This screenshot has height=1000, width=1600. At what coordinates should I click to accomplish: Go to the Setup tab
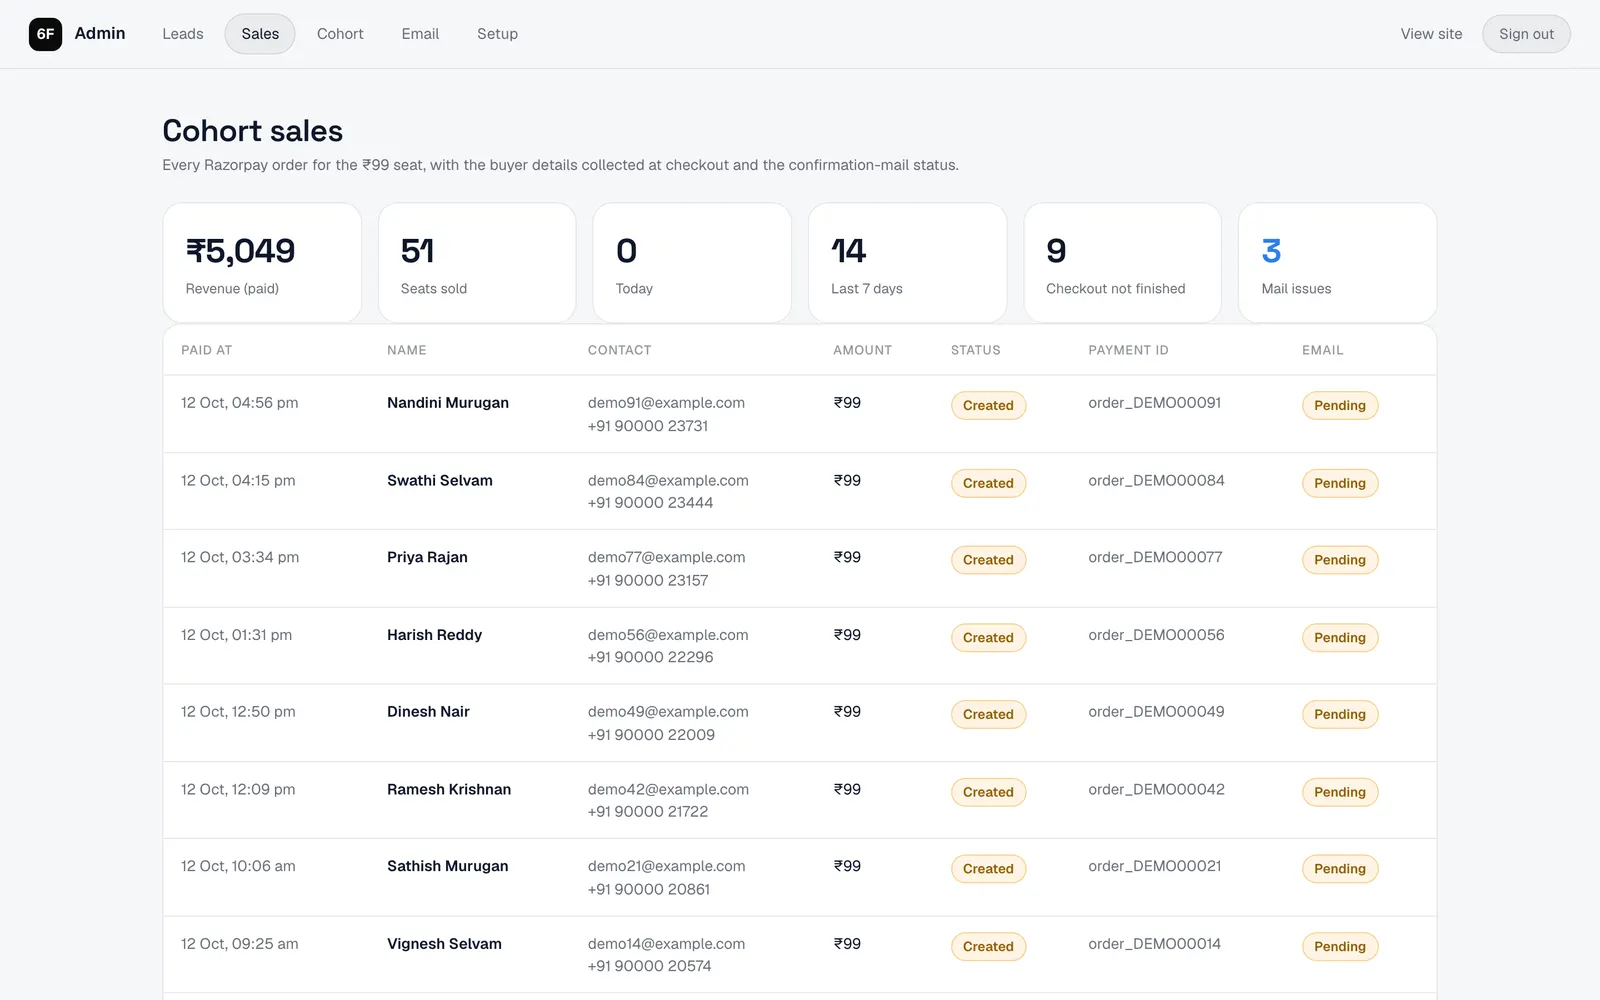coord(497,34)
